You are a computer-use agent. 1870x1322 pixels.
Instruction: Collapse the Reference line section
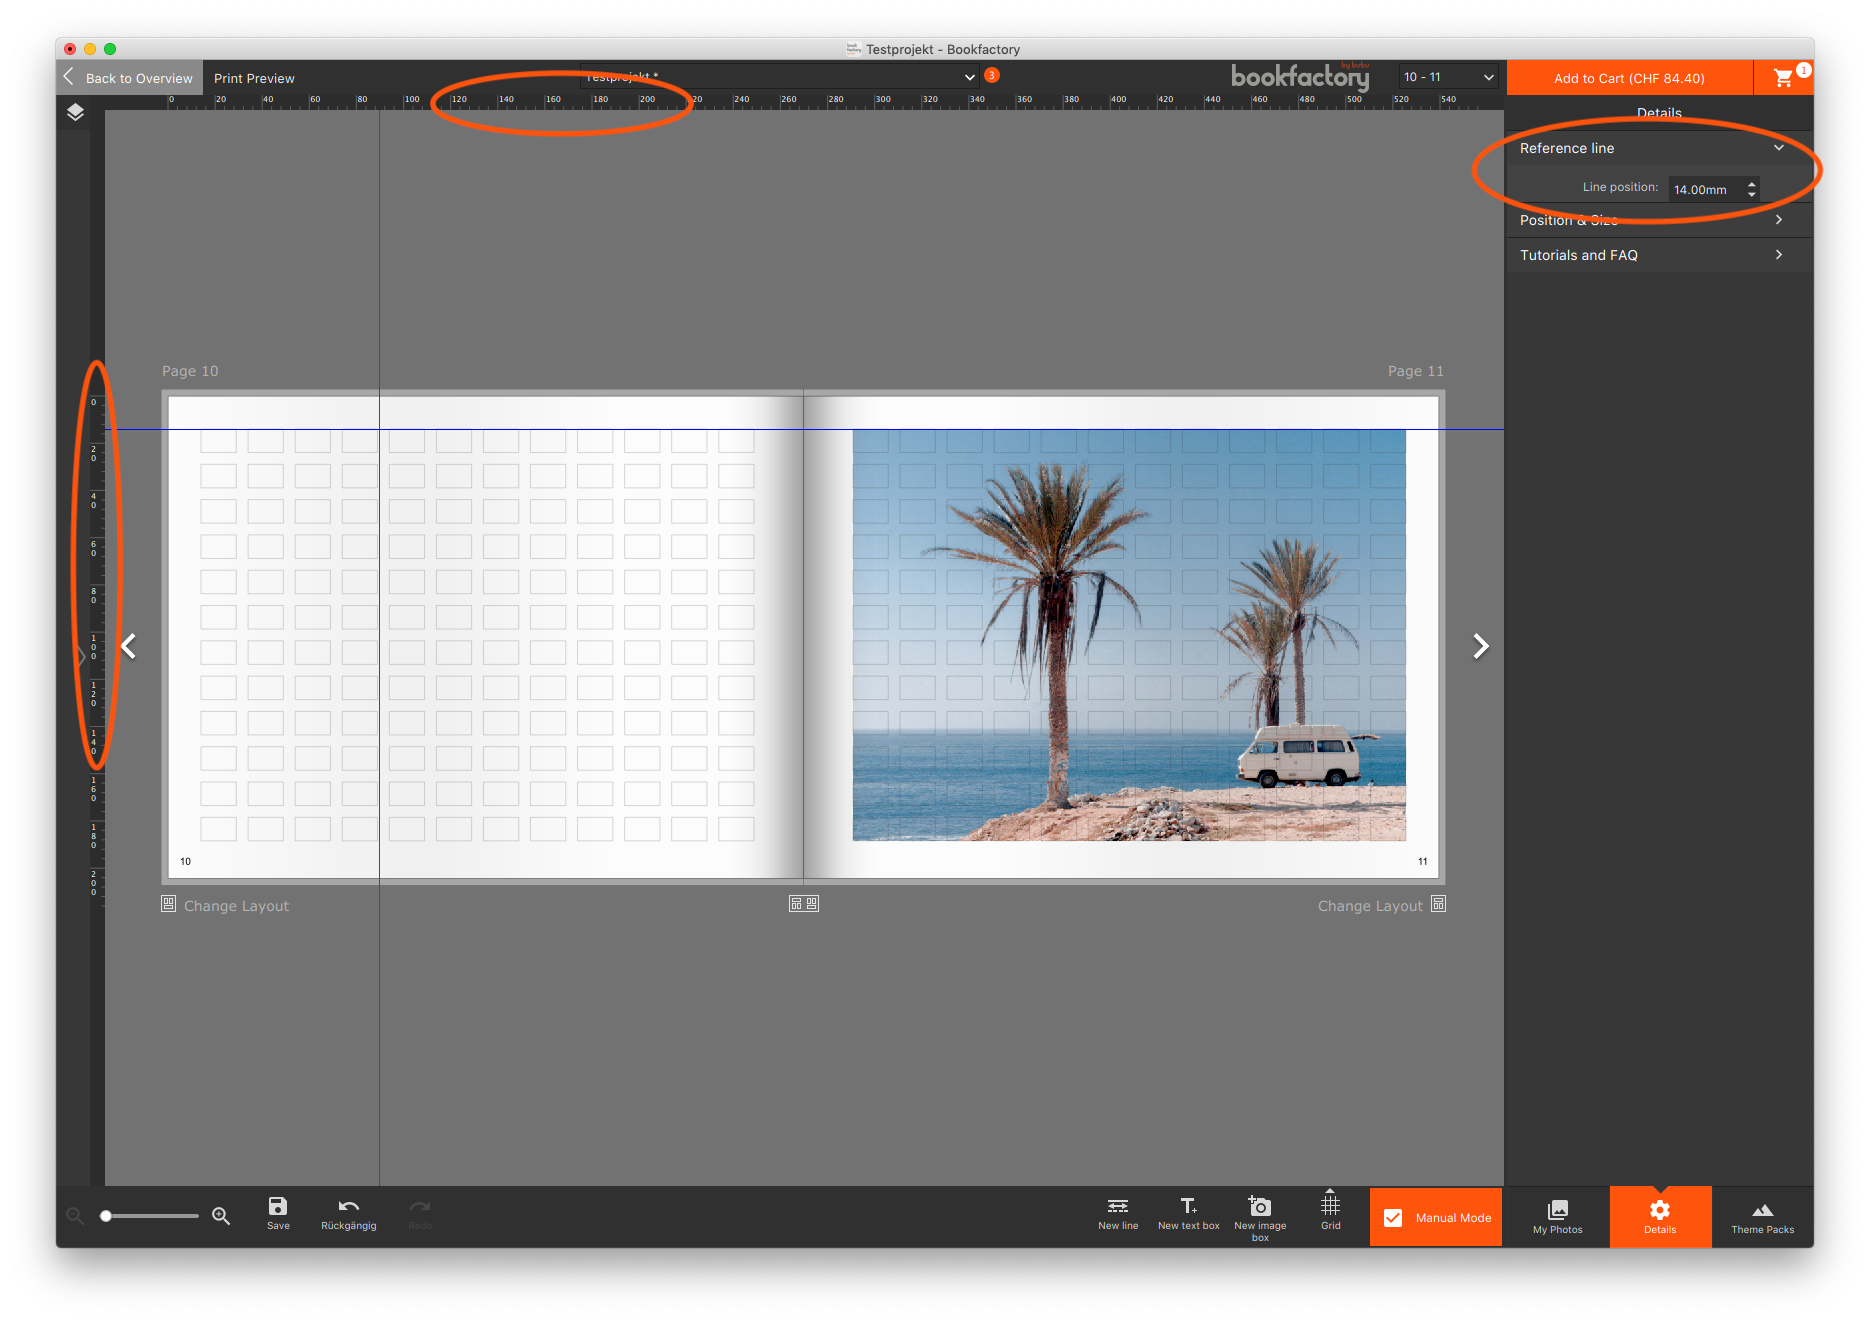(1778, 148)
